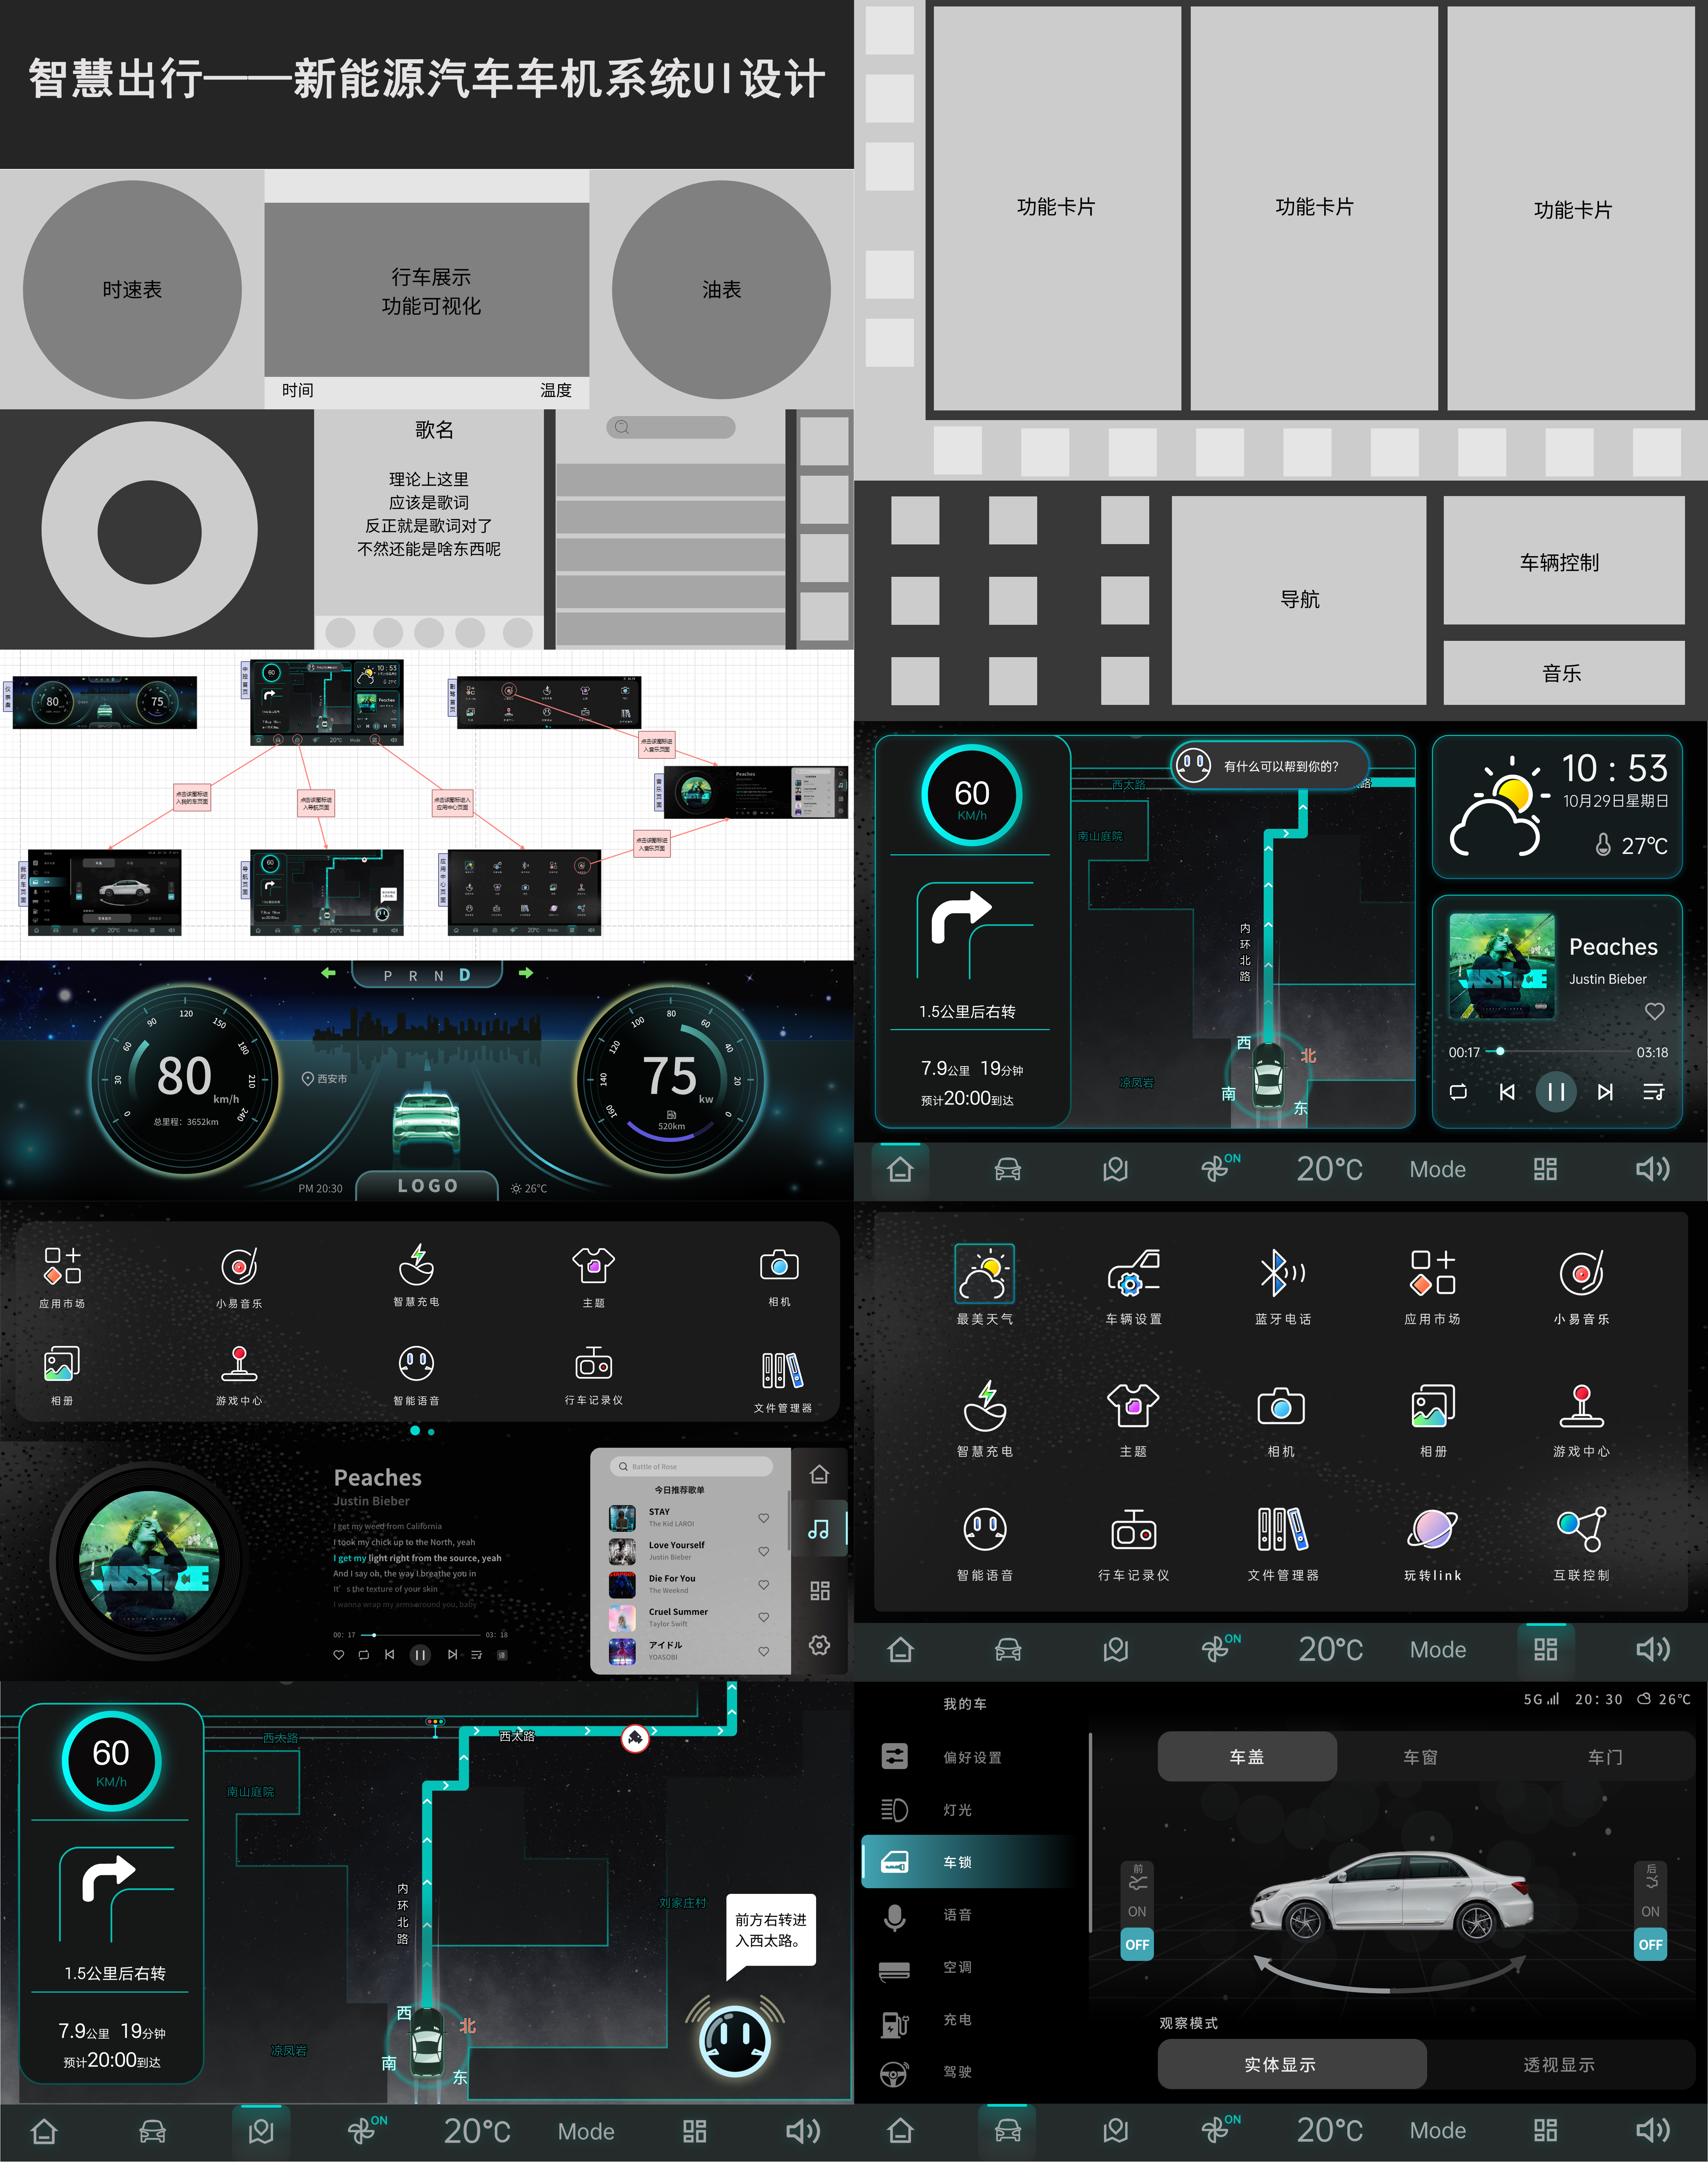Switch to the 车窗 tab
Viewport: 1708px width, 2163px height.
[1420, 1757]
